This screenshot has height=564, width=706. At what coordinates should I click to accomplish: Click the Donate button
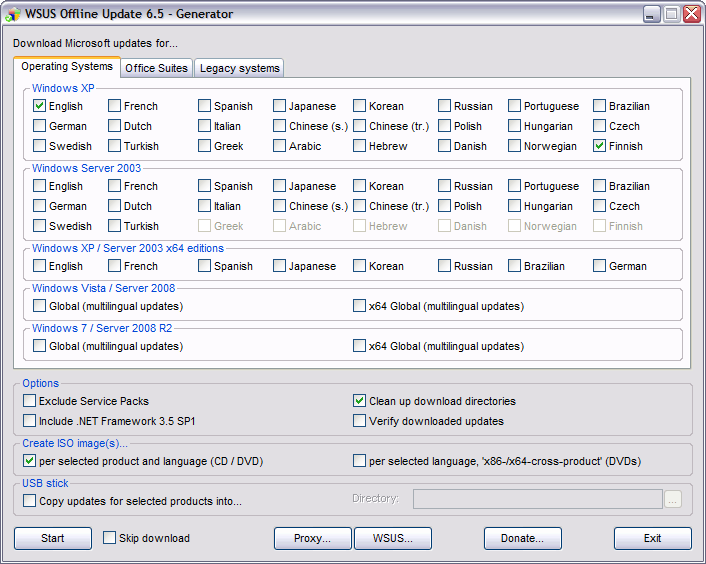523,538
